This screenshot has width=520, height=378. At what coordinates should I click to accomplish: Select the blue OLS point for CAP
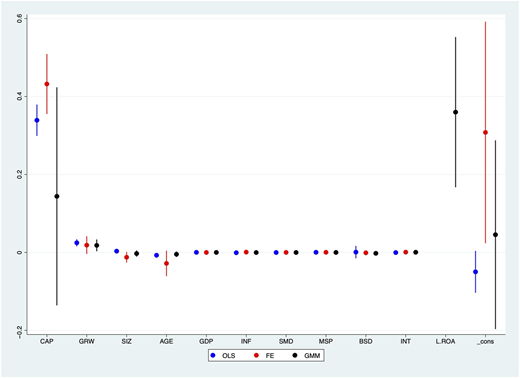[37, 120]
